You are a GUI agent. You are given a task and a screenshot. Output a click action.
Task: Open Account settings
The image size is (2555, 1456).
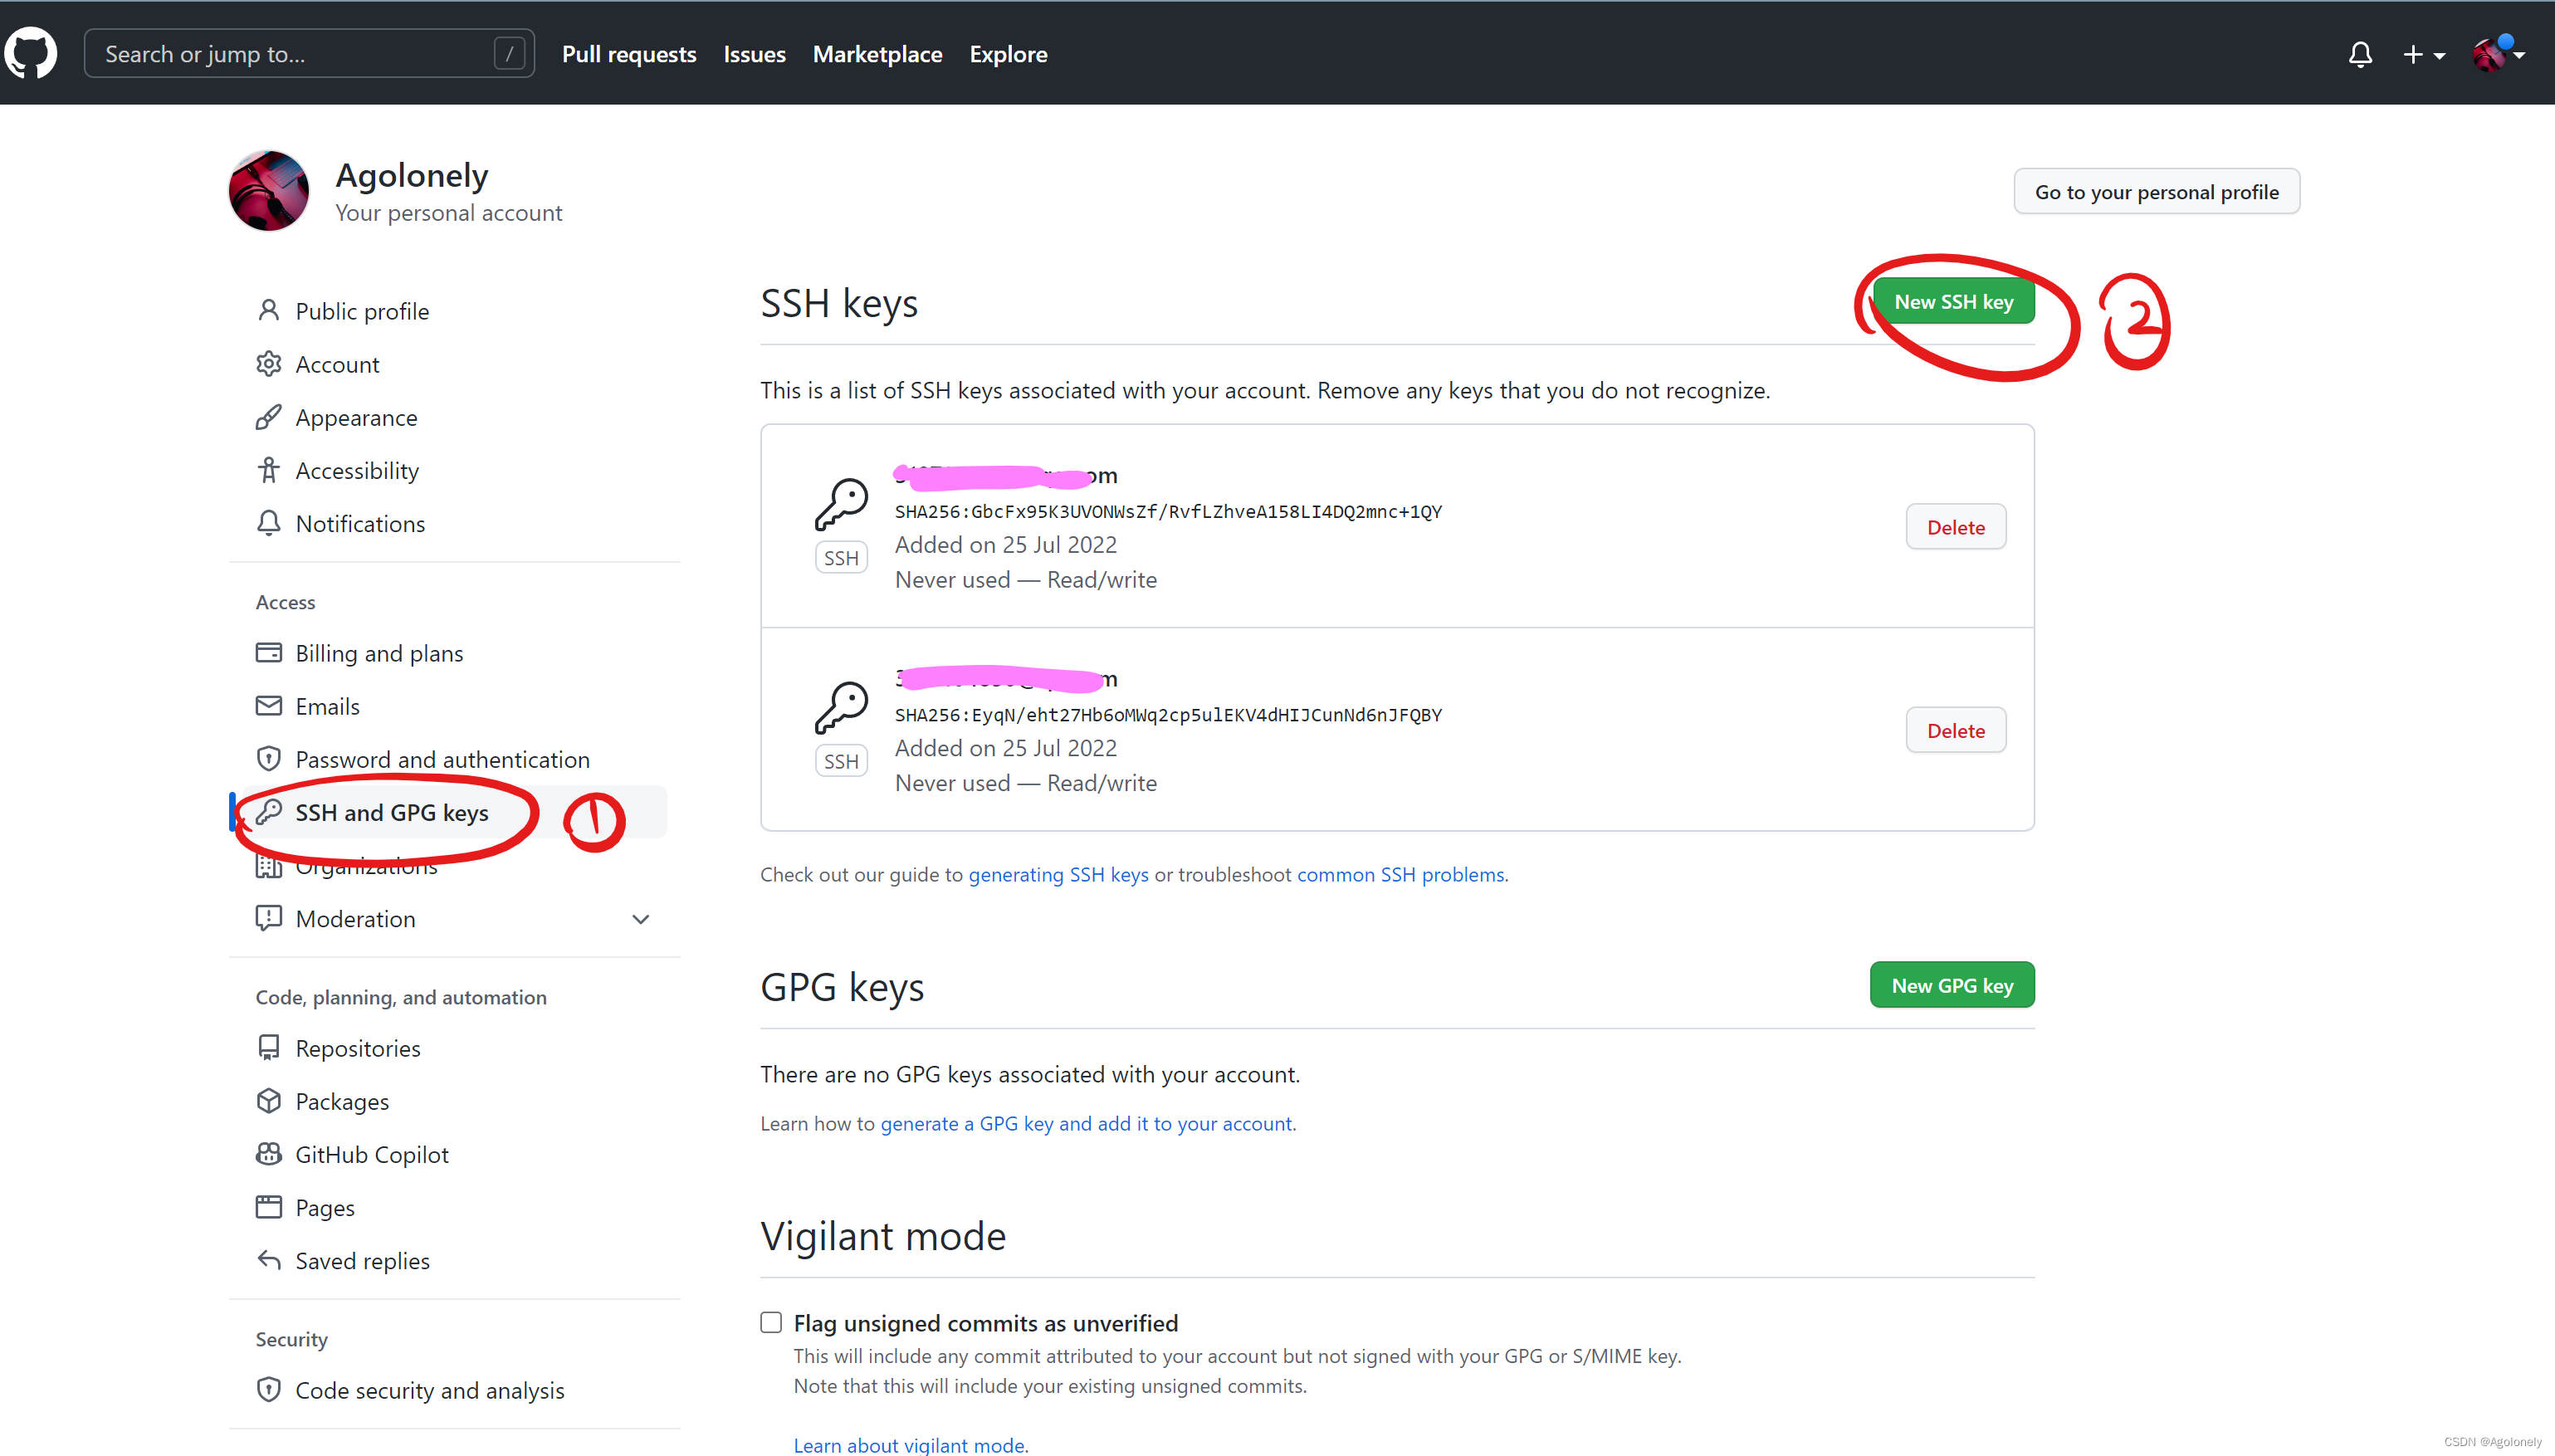click(337, 364)
